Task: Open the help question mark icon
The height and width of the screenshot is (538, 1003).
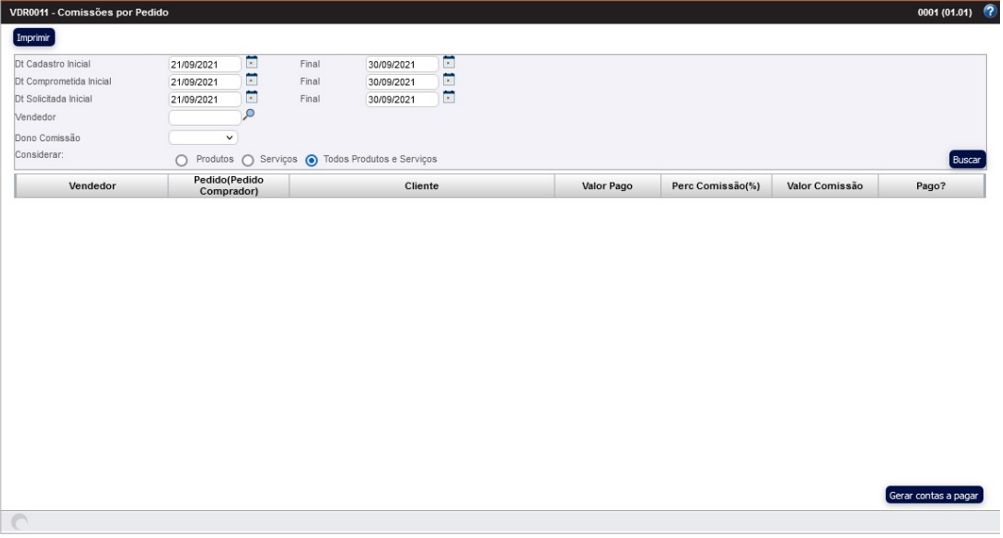Action: tap(990, 12)
